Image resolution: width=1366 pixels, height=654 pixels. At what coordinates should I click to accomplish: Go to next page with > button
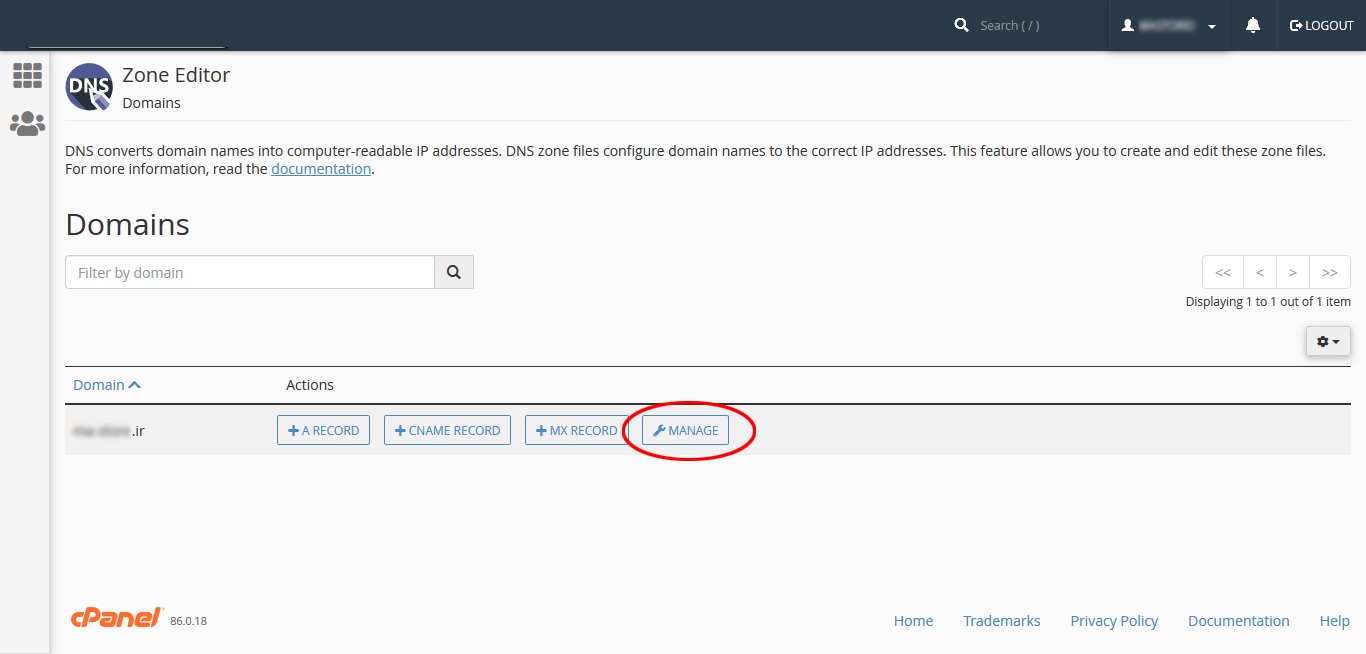tap(1293, 272)
